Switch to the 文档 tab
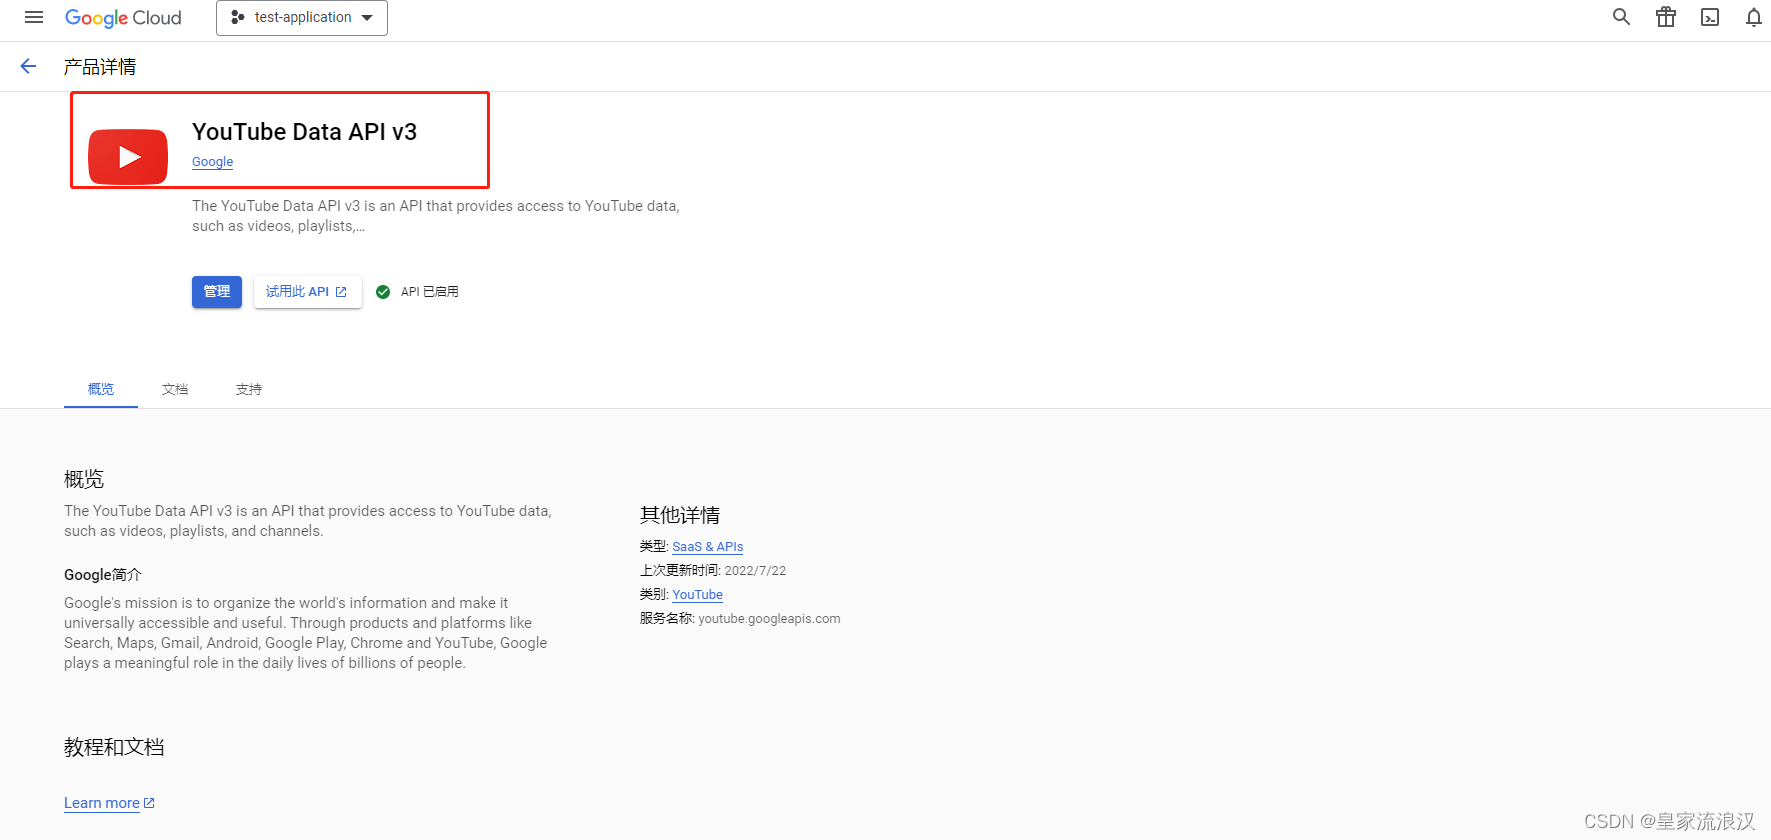The height and width of the screenshot is (840, 1771). pos(175,389)
